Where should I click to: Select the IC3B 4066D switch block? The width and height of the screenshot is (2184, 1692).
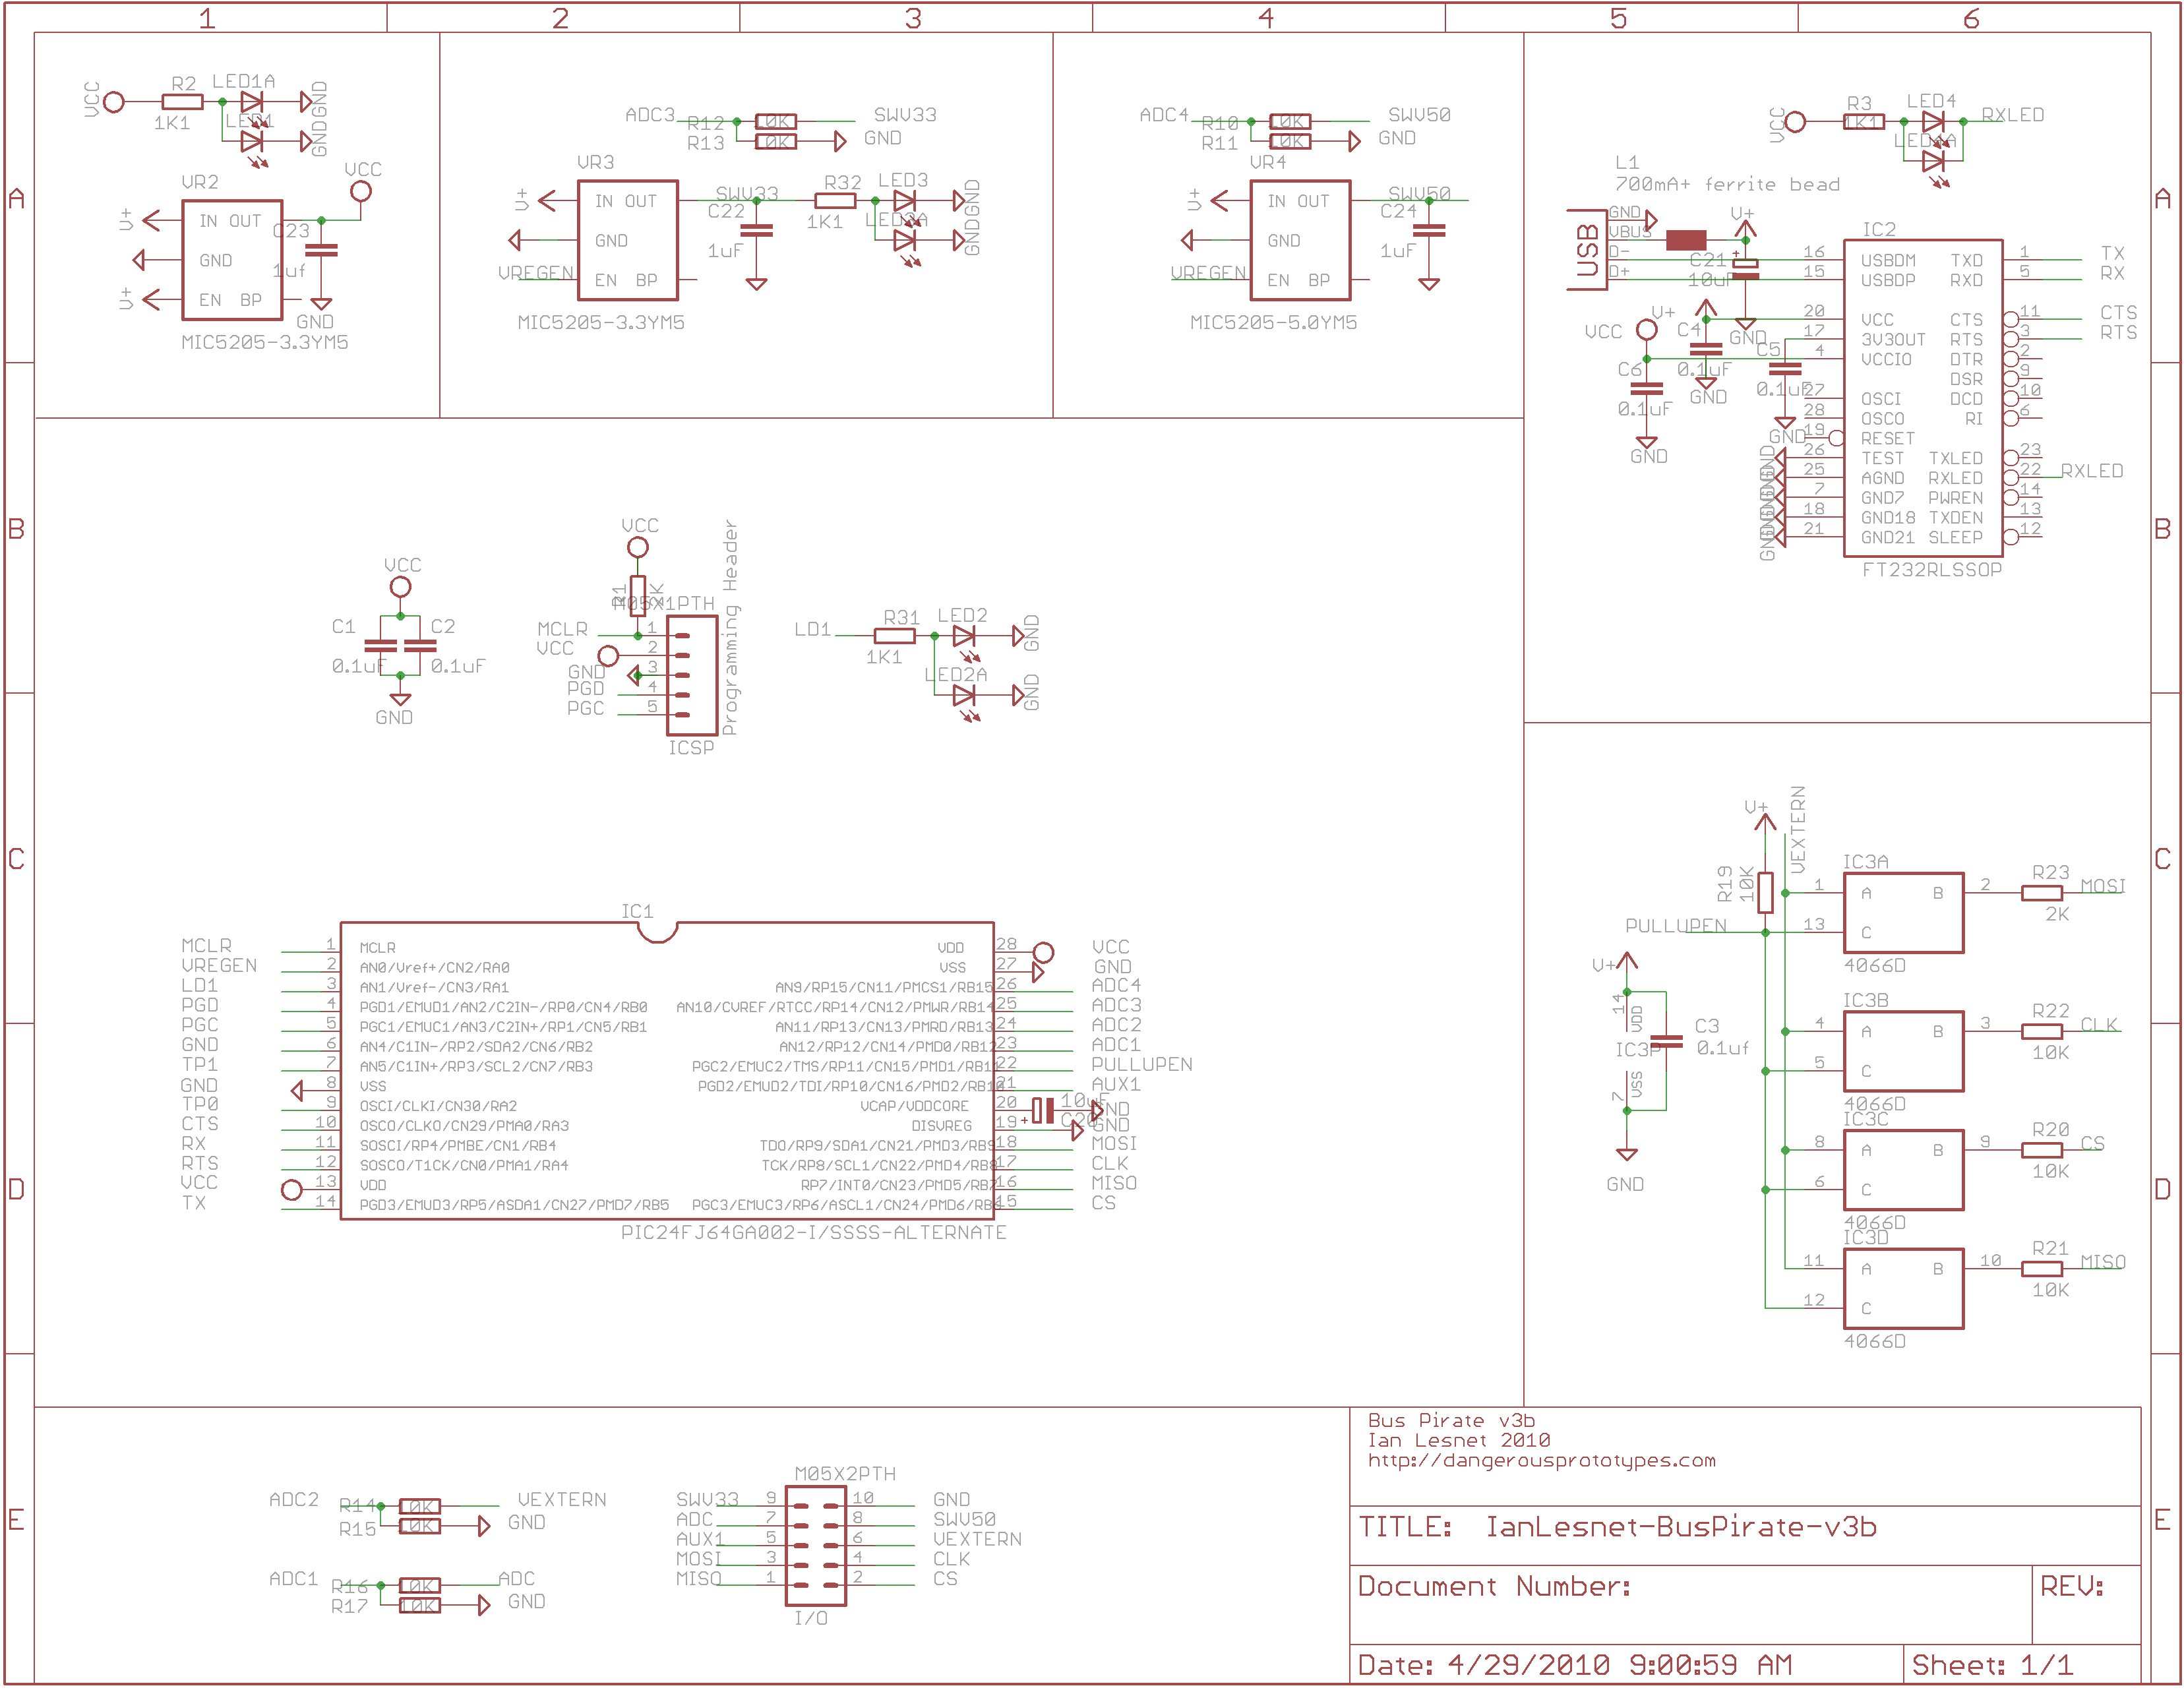pos(1903,1050)
